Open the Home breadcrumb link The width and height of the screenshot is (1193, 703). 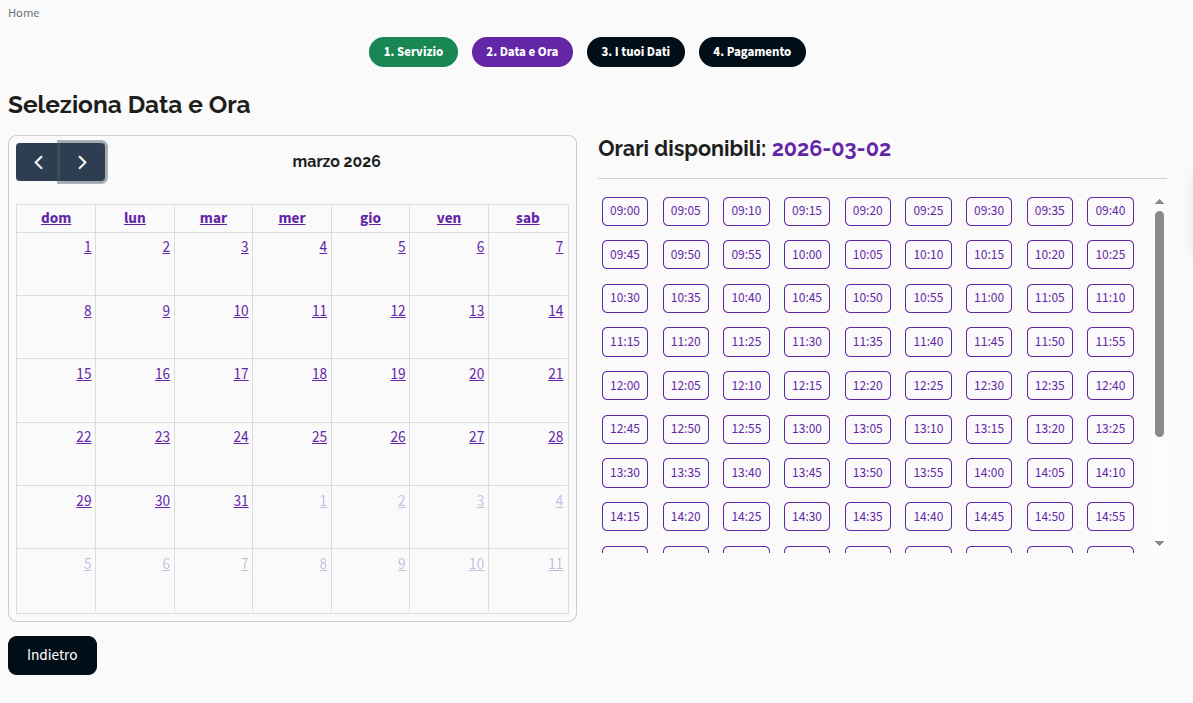(23, 13)
